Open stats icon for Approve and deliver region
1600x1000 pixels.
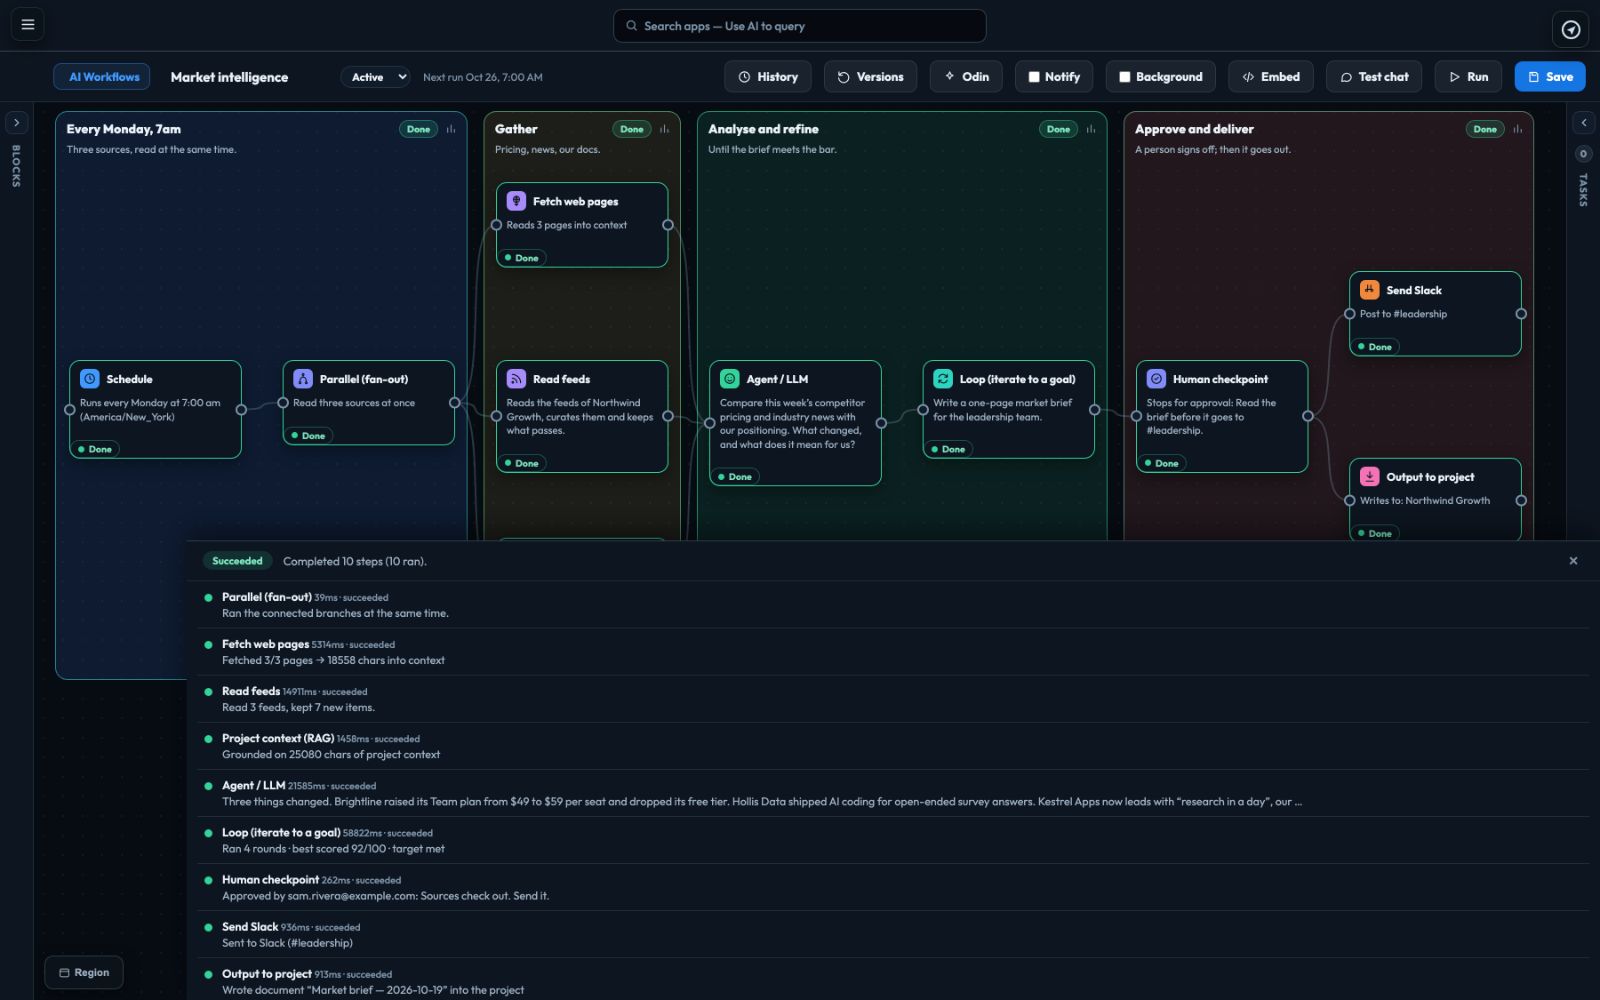pos(1518,129)
